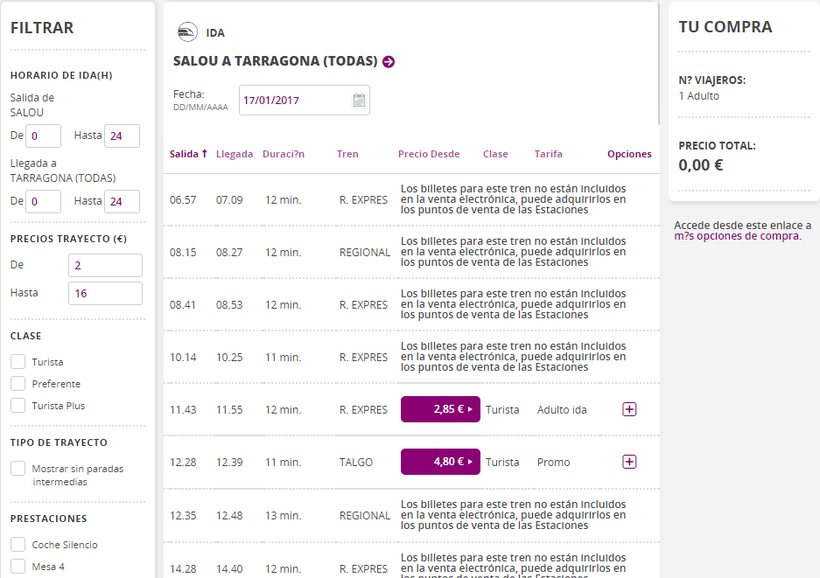Image resolution: width=820 pixels, height=578 pixels.
Task: Expand options for the 11.43 R. EXPRES train
Action: click(629, 409)
